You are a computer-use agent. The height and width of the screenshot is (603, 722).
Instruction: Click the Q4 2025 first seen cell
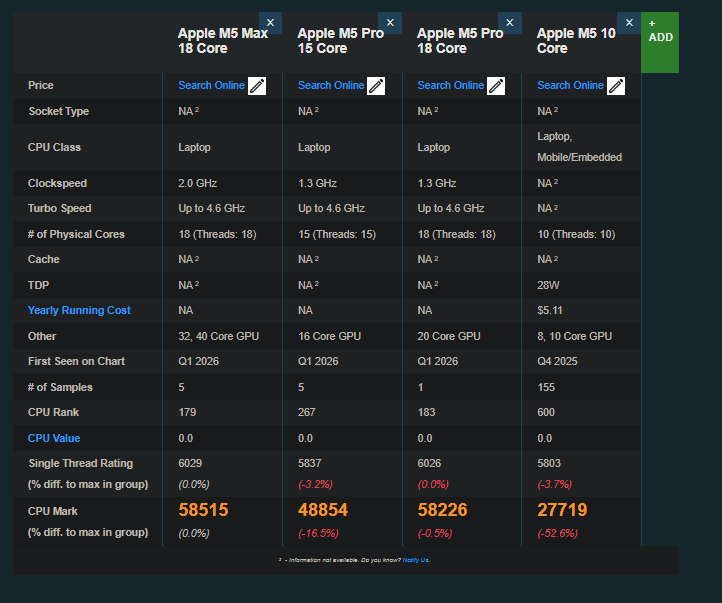[x=557, y=361]
